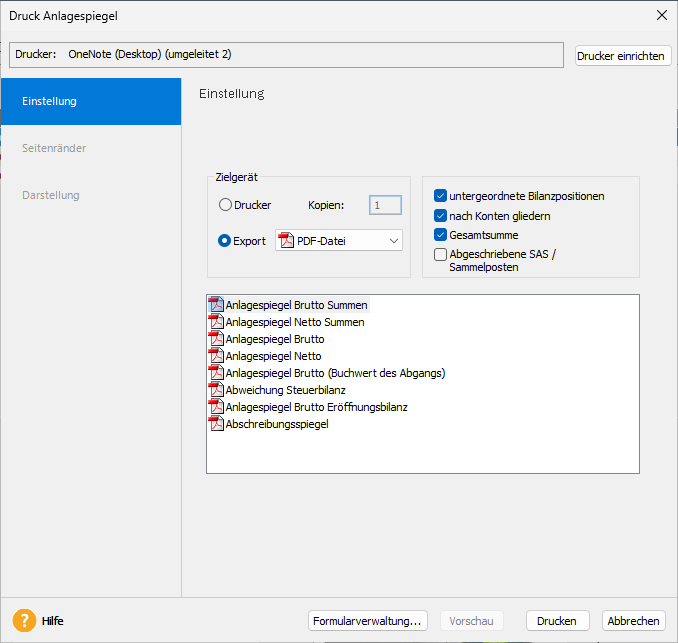
Task: Click PDF icon beside Abweichung Steuerbilanz
Action: (x=216, y=390)
